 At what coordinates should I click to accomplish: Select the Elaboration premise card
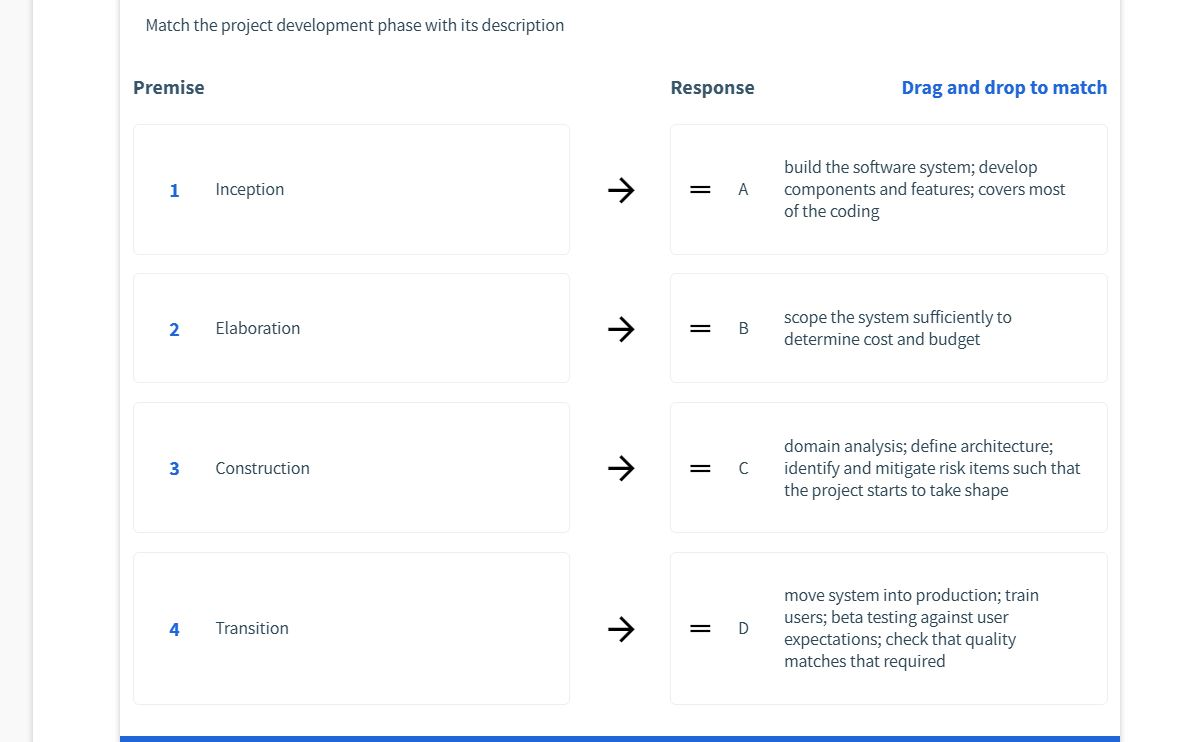(x=350, y=328)
